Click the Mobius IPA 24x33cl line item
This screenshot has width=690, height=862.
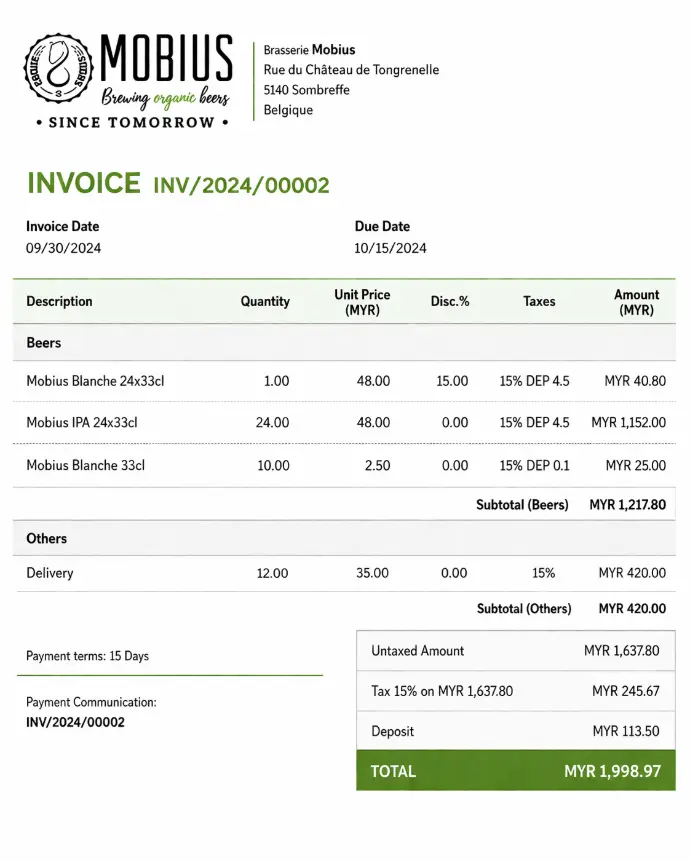tap(81, 423)
